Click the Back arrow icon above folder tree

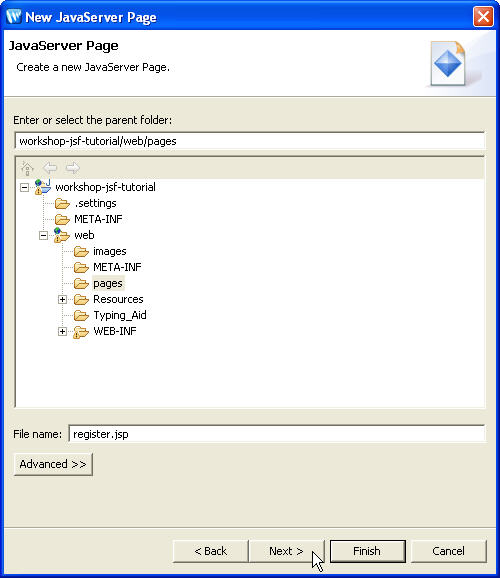50,168
